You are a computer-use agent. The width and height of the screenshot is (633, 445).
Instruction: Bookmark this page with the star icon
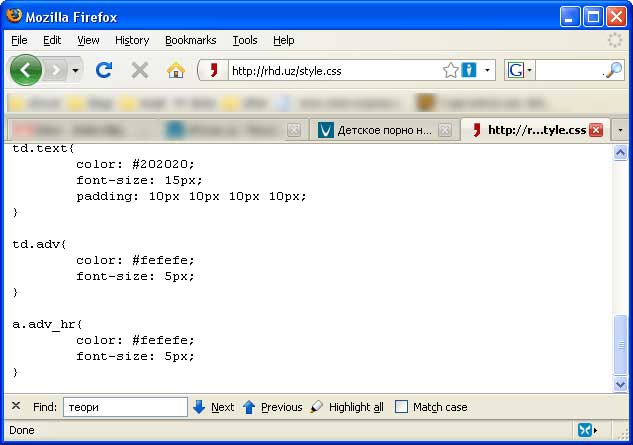[450, 70]
